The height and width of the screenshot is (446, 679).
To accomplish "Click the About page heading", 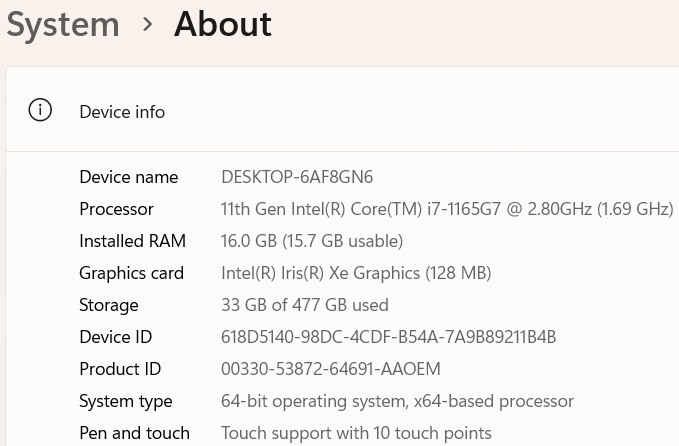I will (223, 24).
